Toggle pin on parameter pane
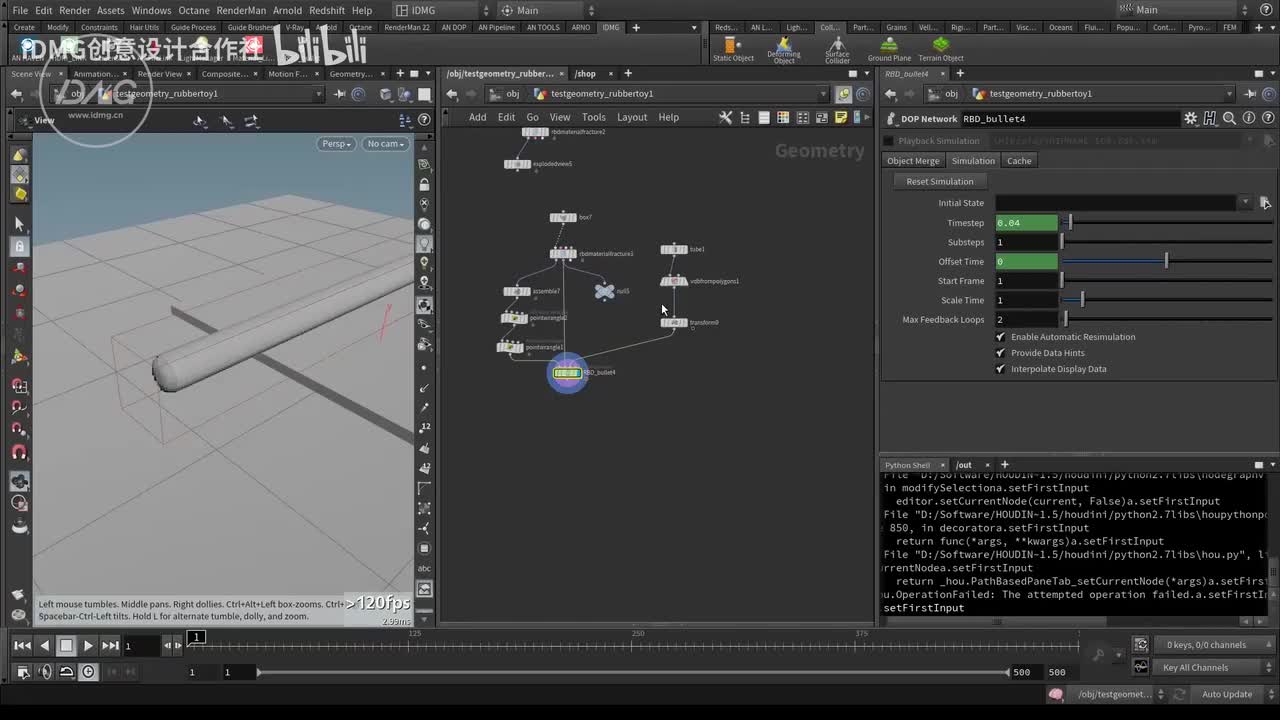 pos(1250,94)
